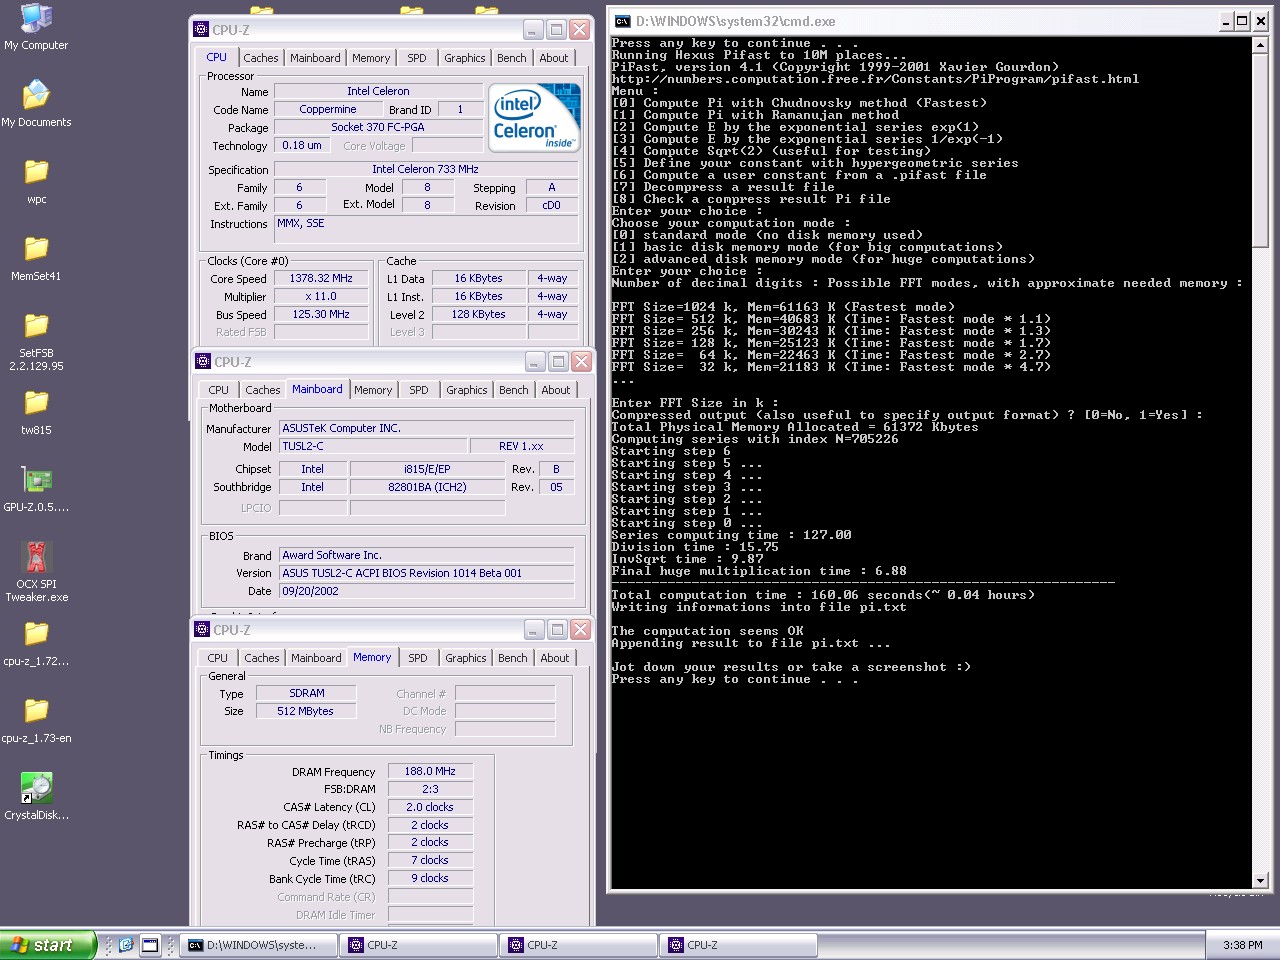Click the Socket 370 FC-PGA package value
Viewport: 1280px width, 960px height.
point(378,127)
